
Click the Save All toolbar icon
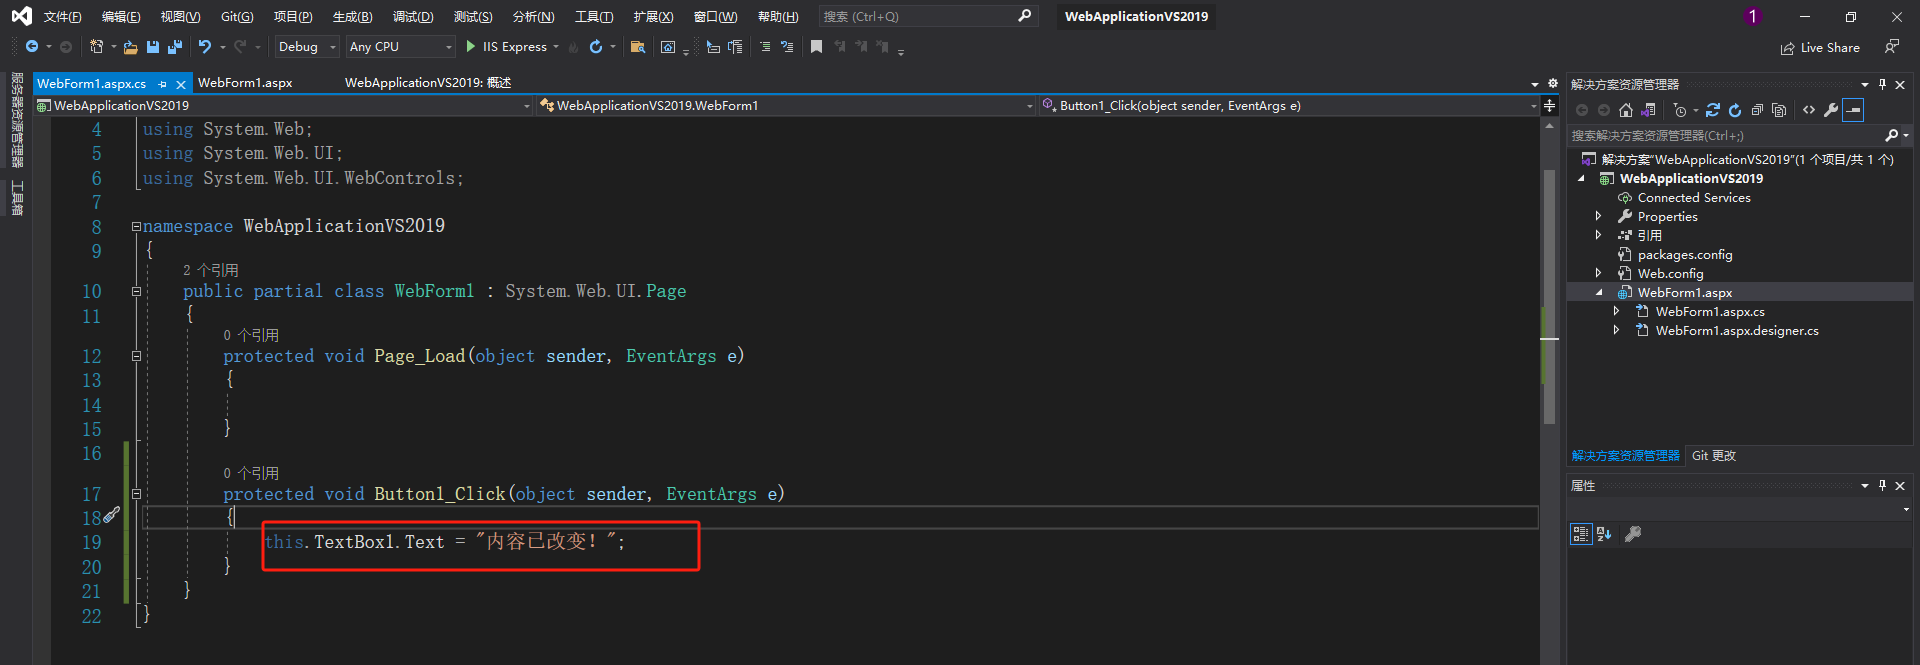coord(175,47)
